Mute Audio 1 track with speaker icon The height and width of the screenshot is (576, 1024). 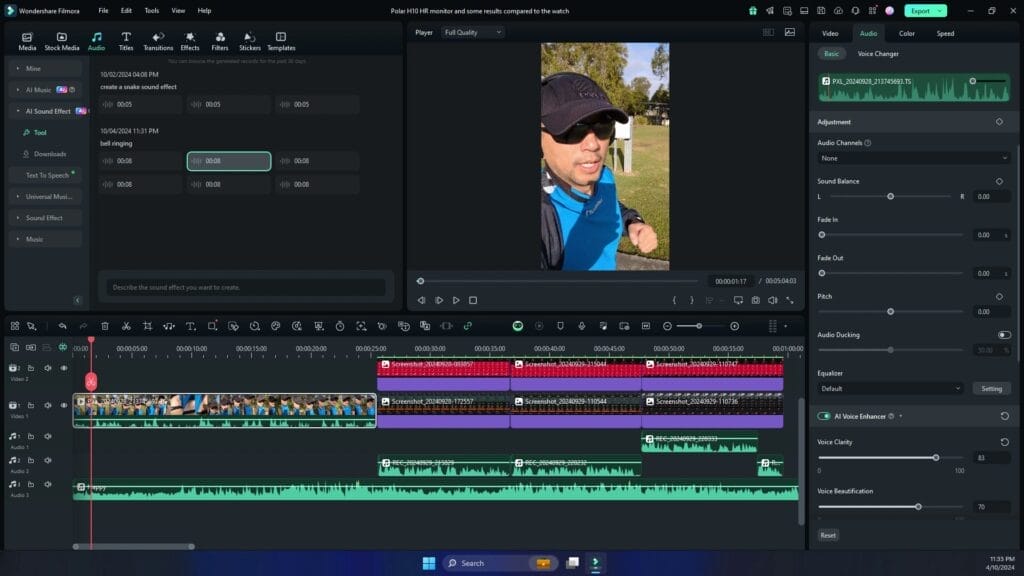48,436
